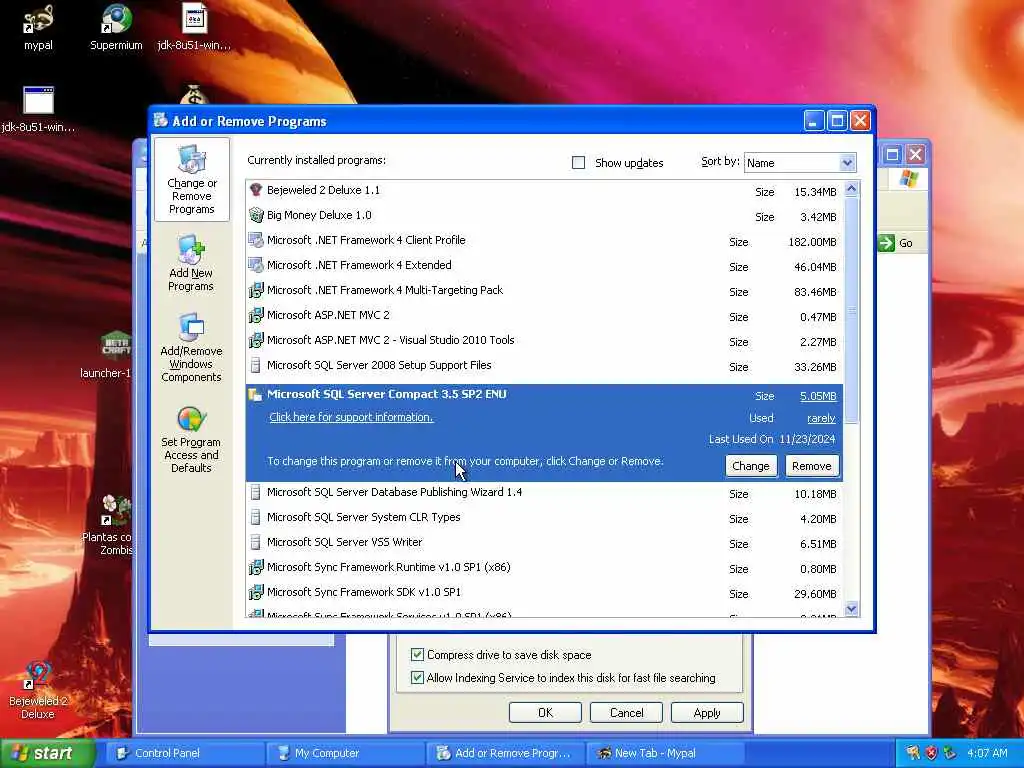
Task: Click SQL Server Database Publishing Wizard icon
Action: (256, 492)
